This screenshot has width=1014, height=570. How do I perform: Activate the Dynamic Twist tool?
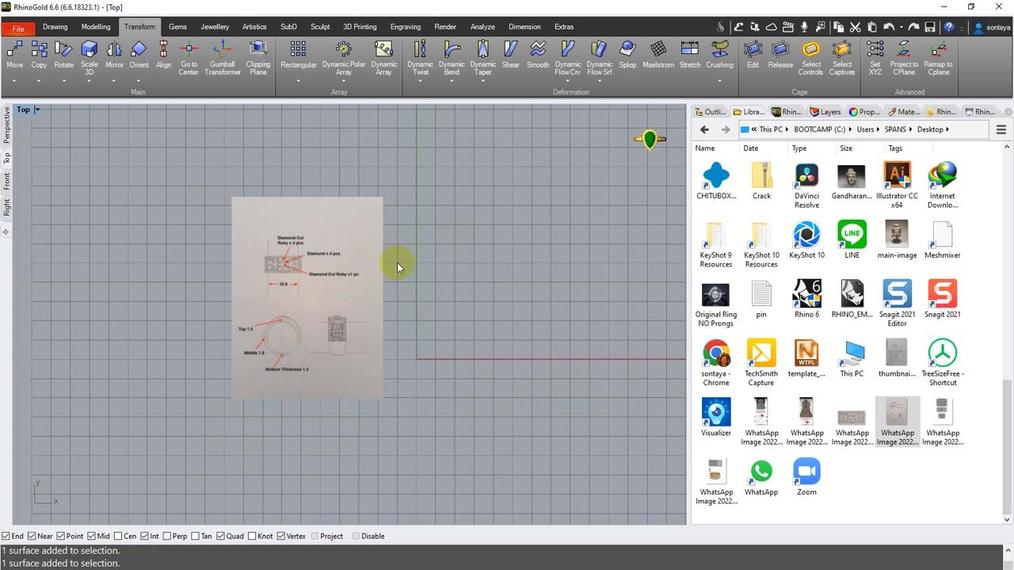point(420,58)
